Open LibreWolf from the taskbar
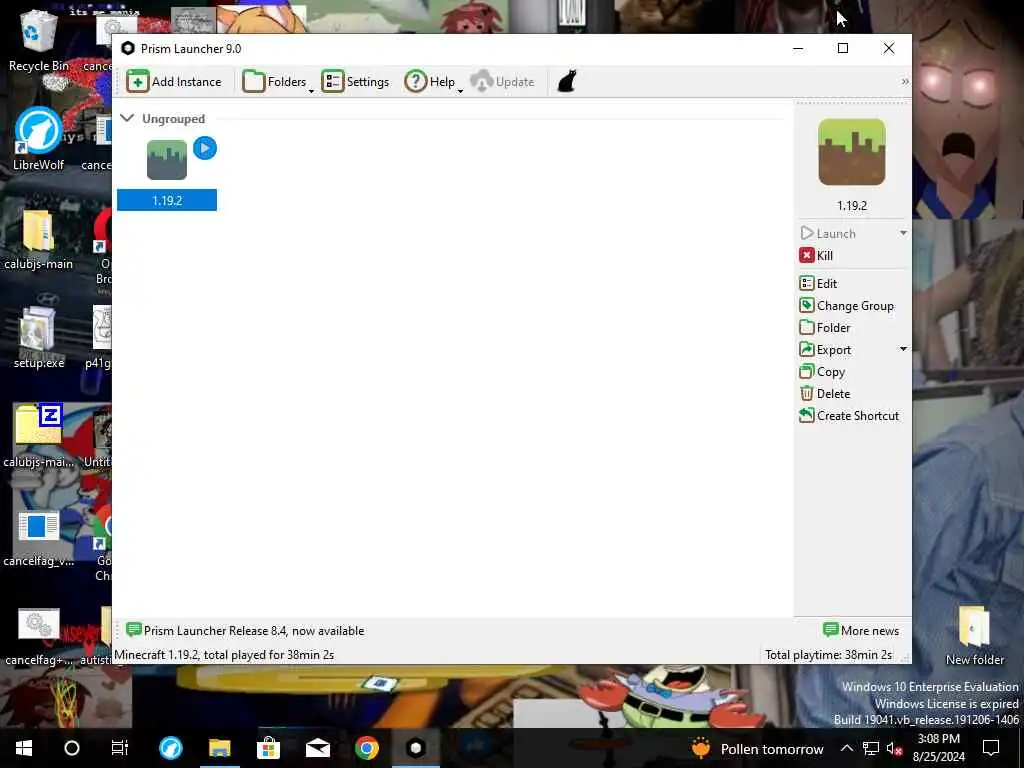Screen dimensions: 1024x768 click(171, 748)
